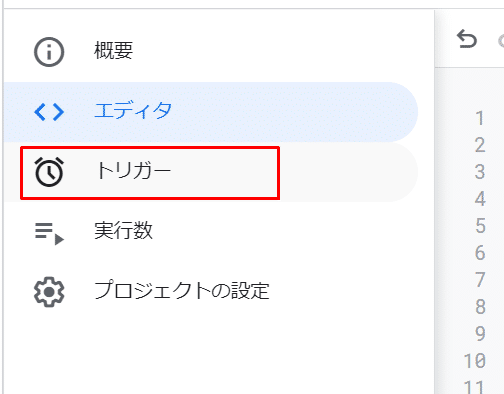Viewport: 504px width, 394px height.
Task: Click the undo arrow in editor toolbar
Action: (467, 39)
